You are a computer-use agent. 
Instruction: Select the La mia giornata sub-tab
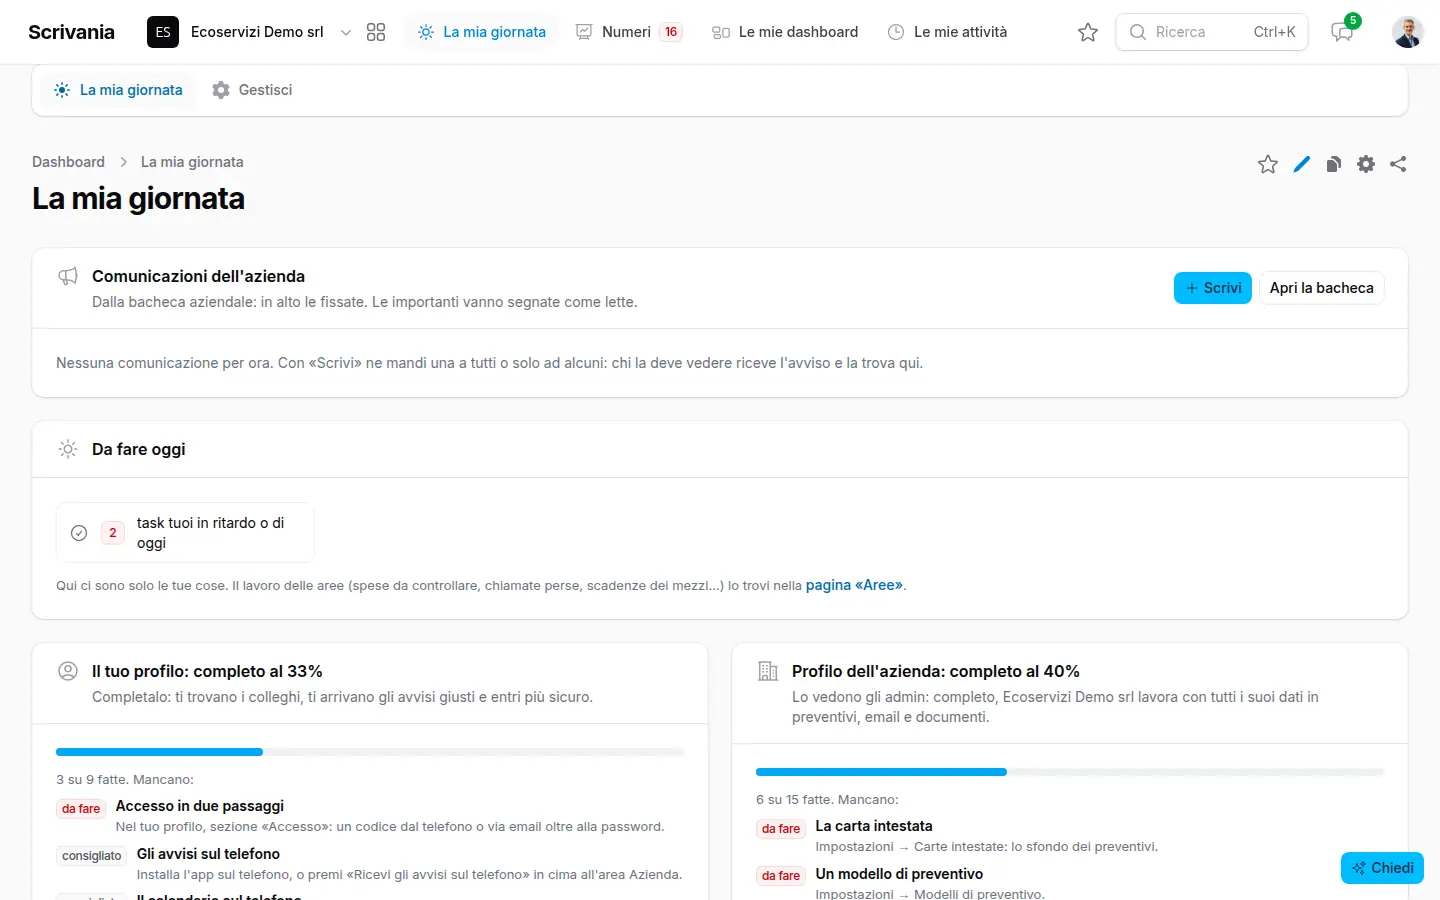coord(118,90)
